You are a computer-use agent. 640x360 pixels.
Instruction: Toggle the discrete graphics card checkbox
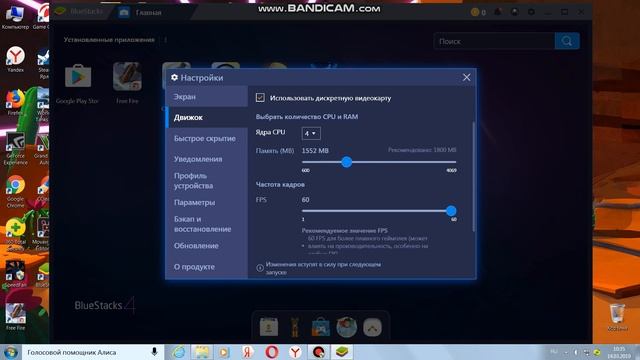tap(260, 98)
